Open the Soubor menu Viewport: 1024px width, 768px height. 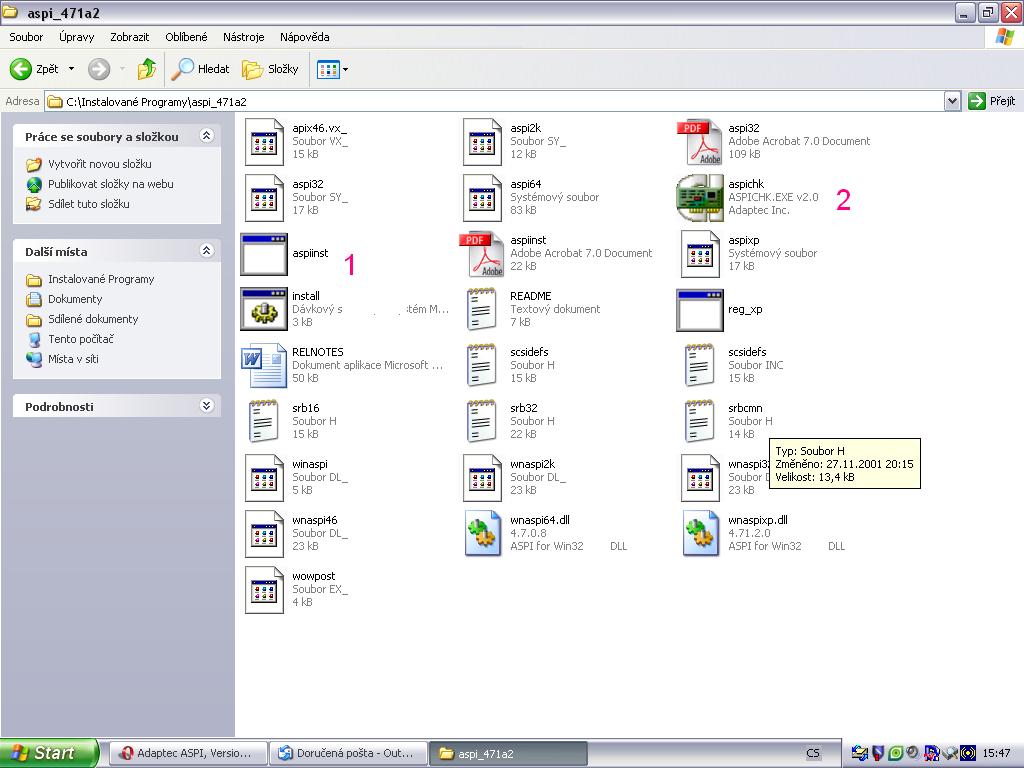click(x=26, y=37)
